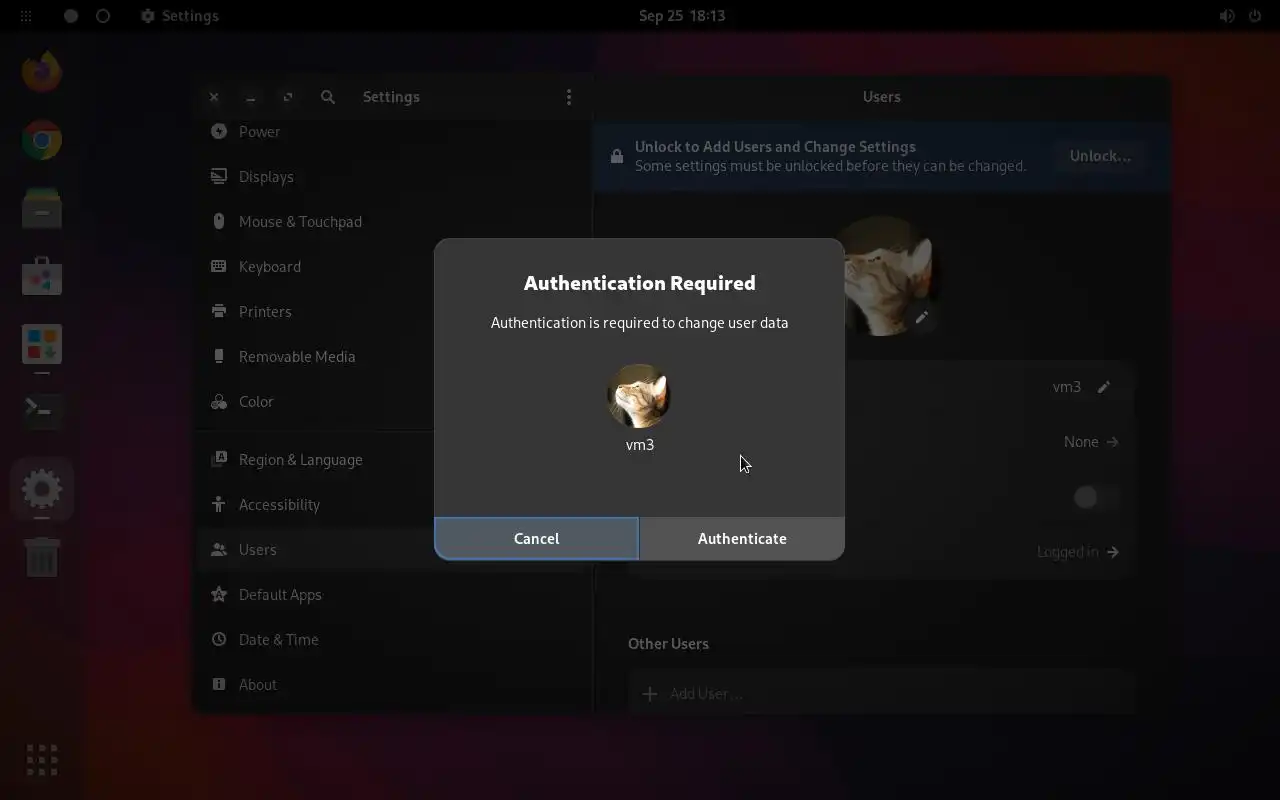Click the Power icon in sidebar
The image size is (1280, 800).
pyautogui.click(x=218, y=132)
